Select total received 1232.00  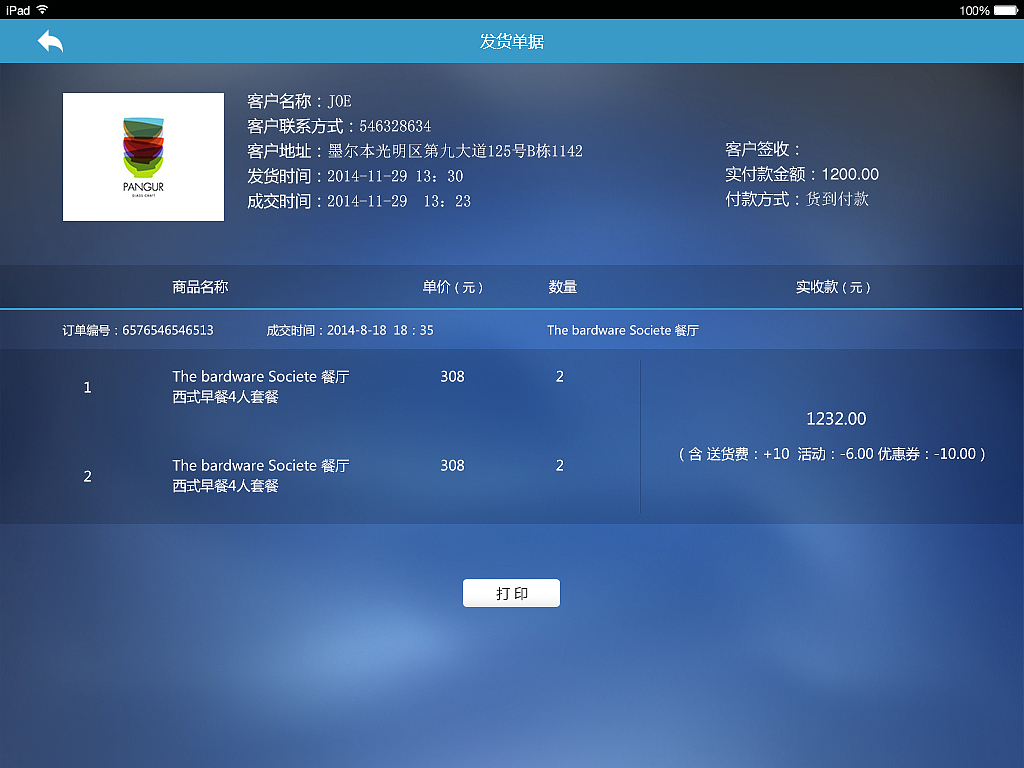click(x=836, y=419)
